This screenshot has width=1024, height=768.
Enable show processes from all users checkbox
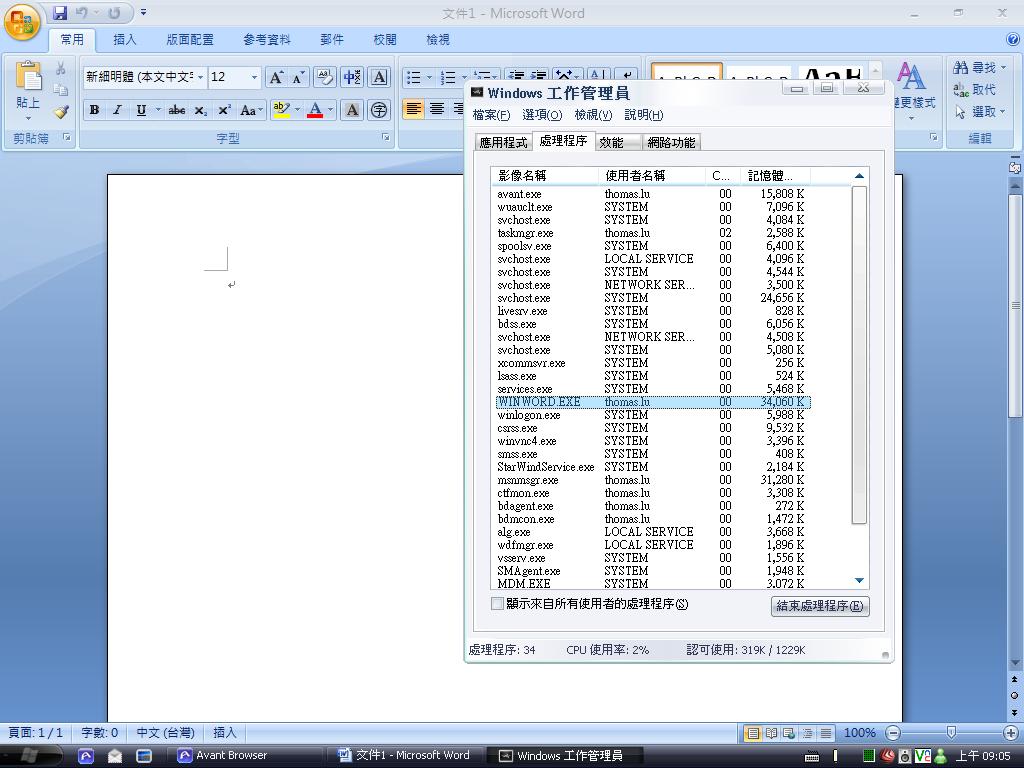point(498,604)
